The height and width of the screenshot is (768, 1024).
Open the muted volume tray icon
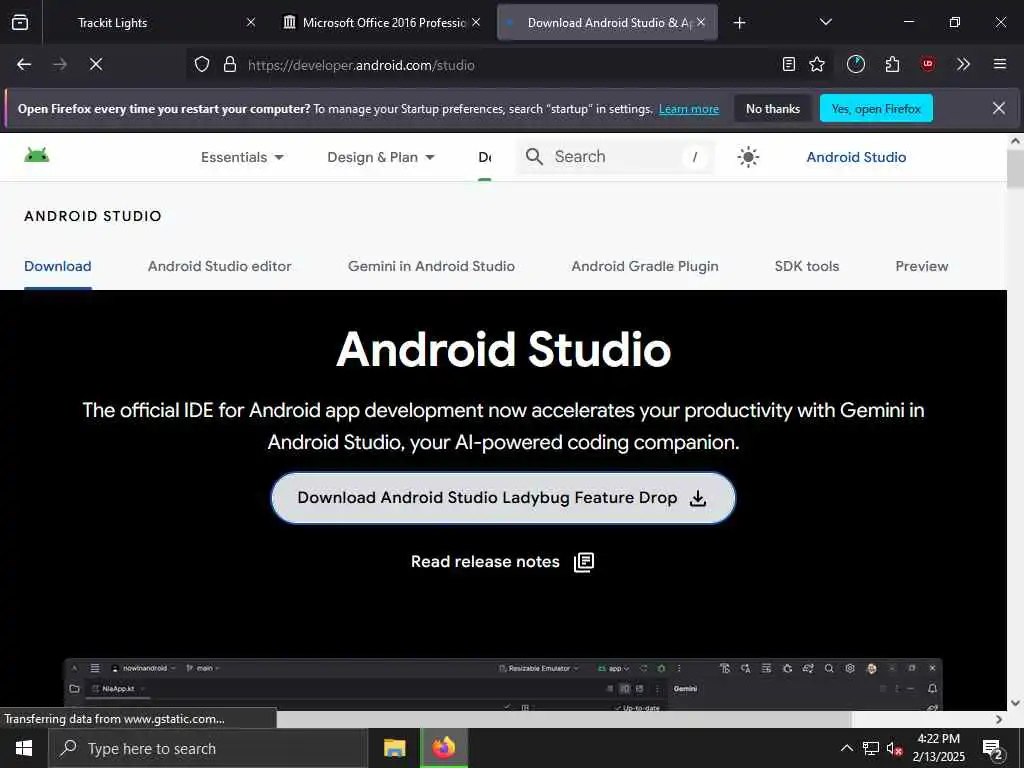point(894,748)
